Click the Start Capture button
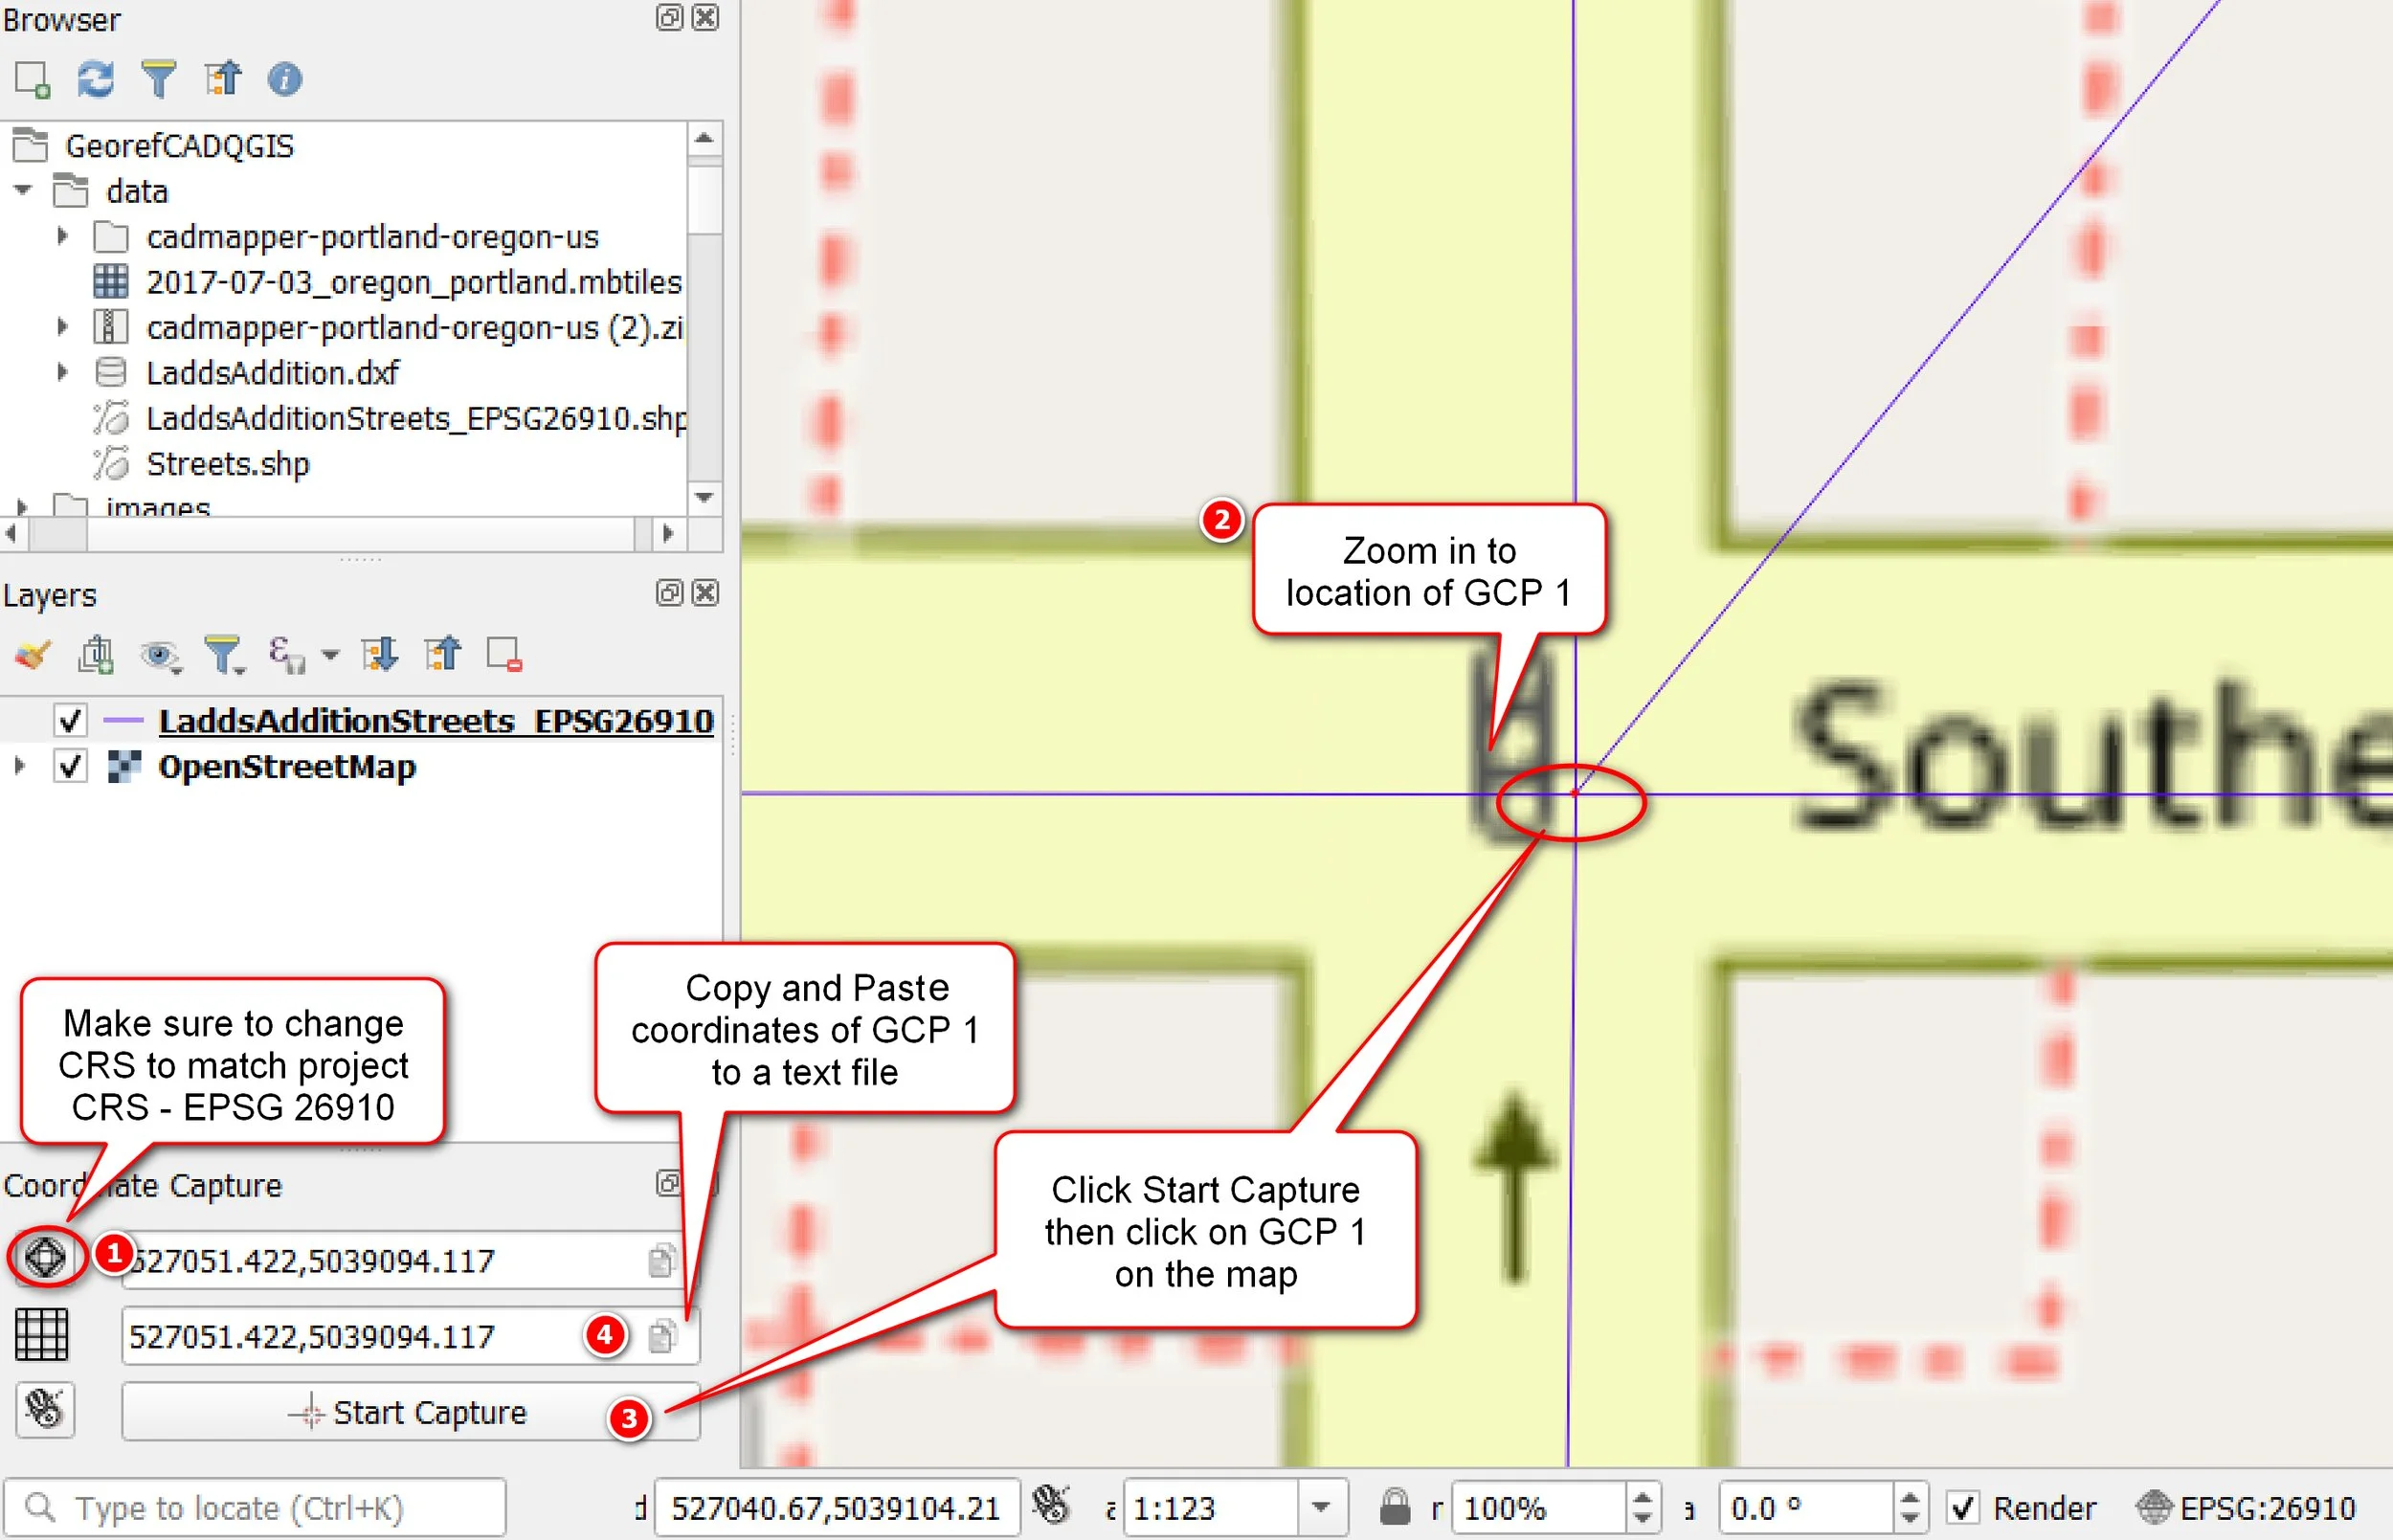2393x1540 pixels. pos(410,1412)
